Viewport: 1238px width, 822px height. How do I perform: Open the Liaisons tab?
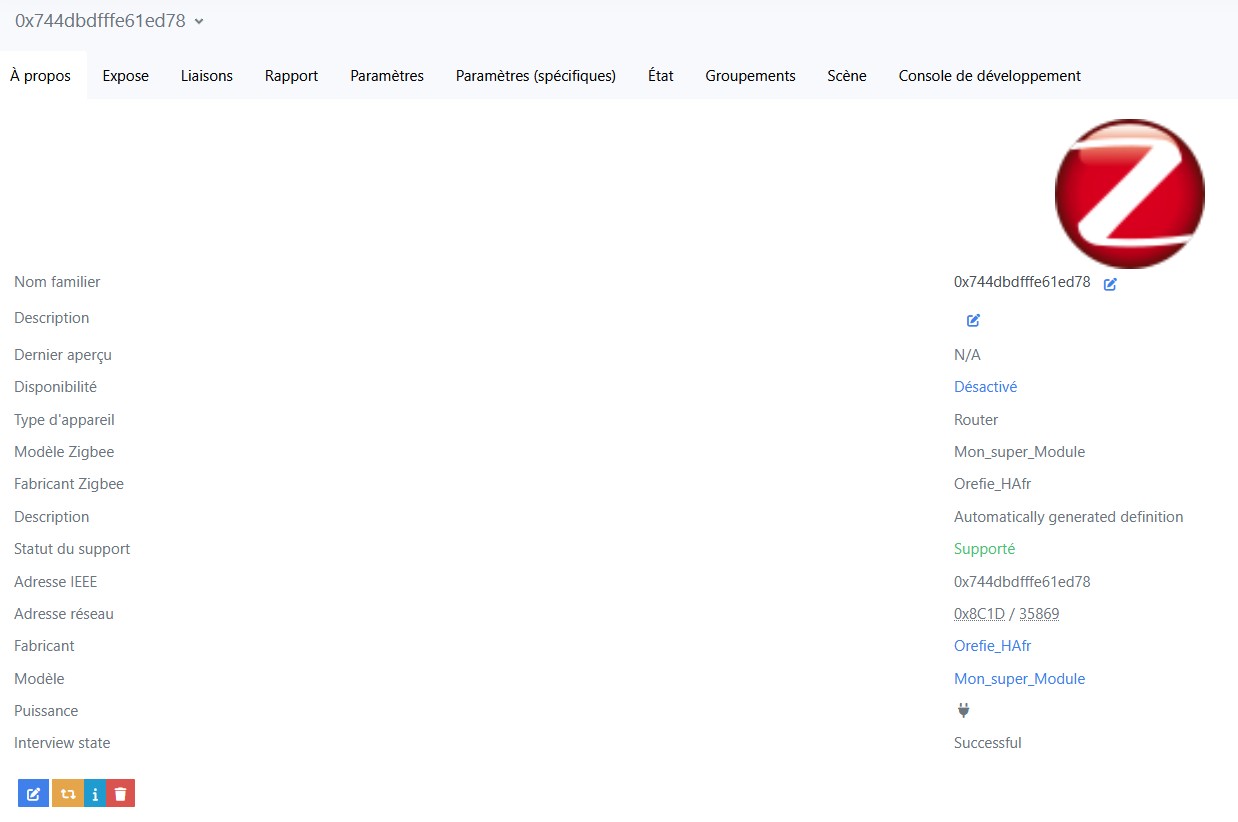click(x=207, y=76)
